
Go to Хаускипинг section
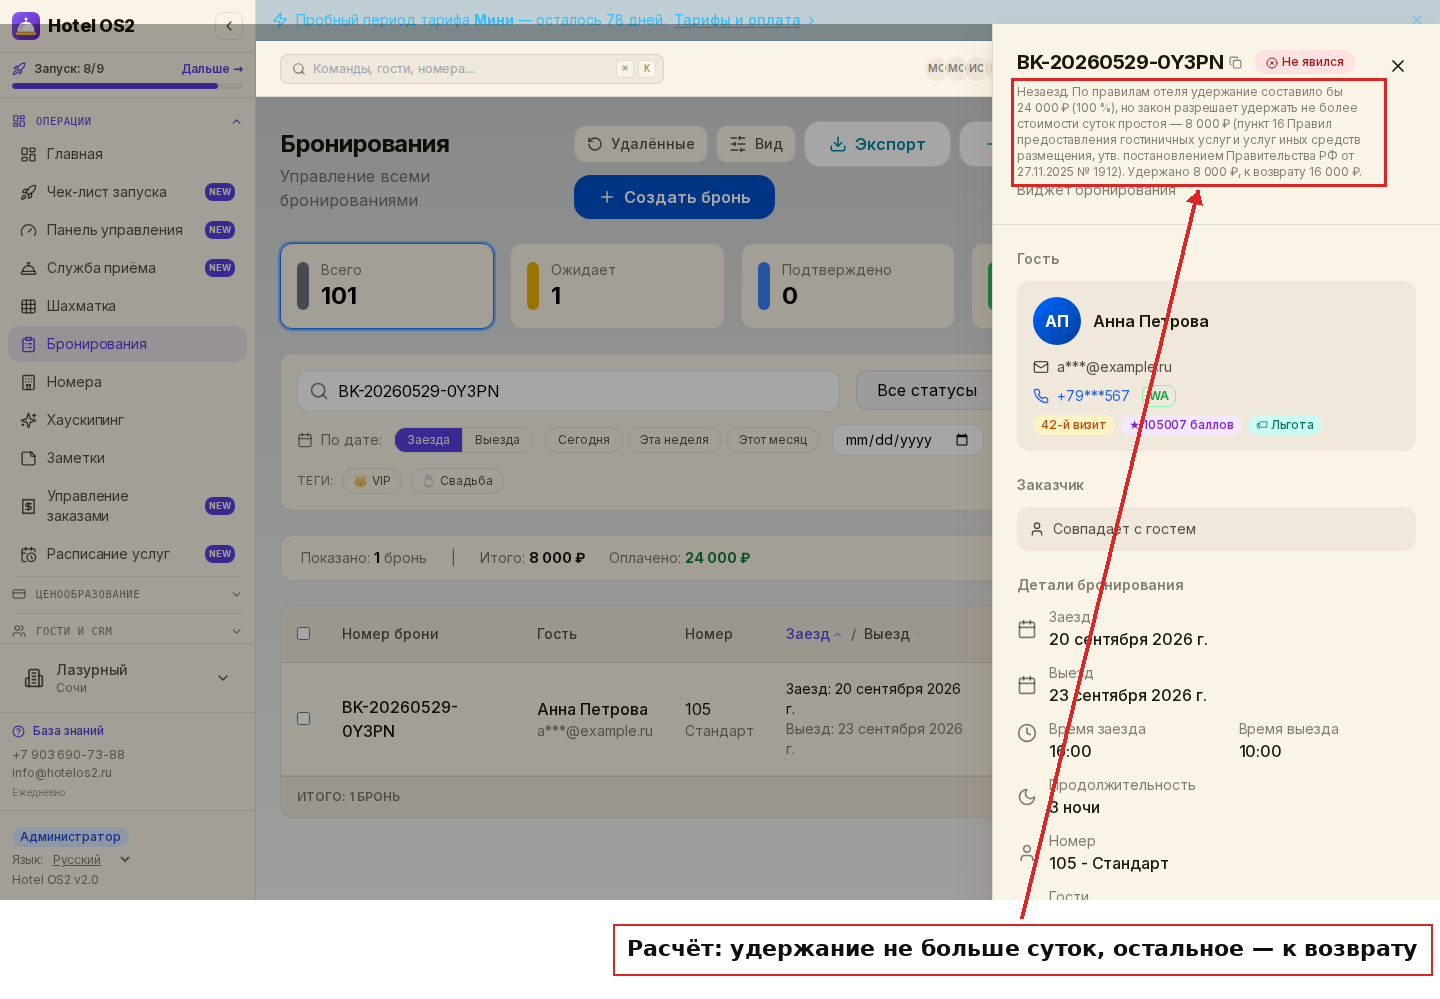127,420
